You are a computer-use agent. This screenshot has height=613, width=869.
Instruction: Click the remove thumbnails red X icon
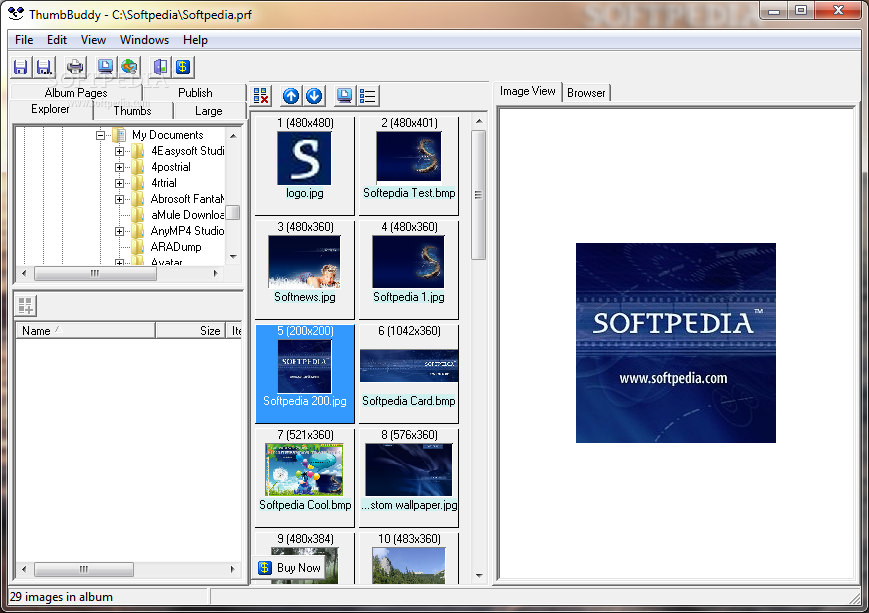[261, 96]
